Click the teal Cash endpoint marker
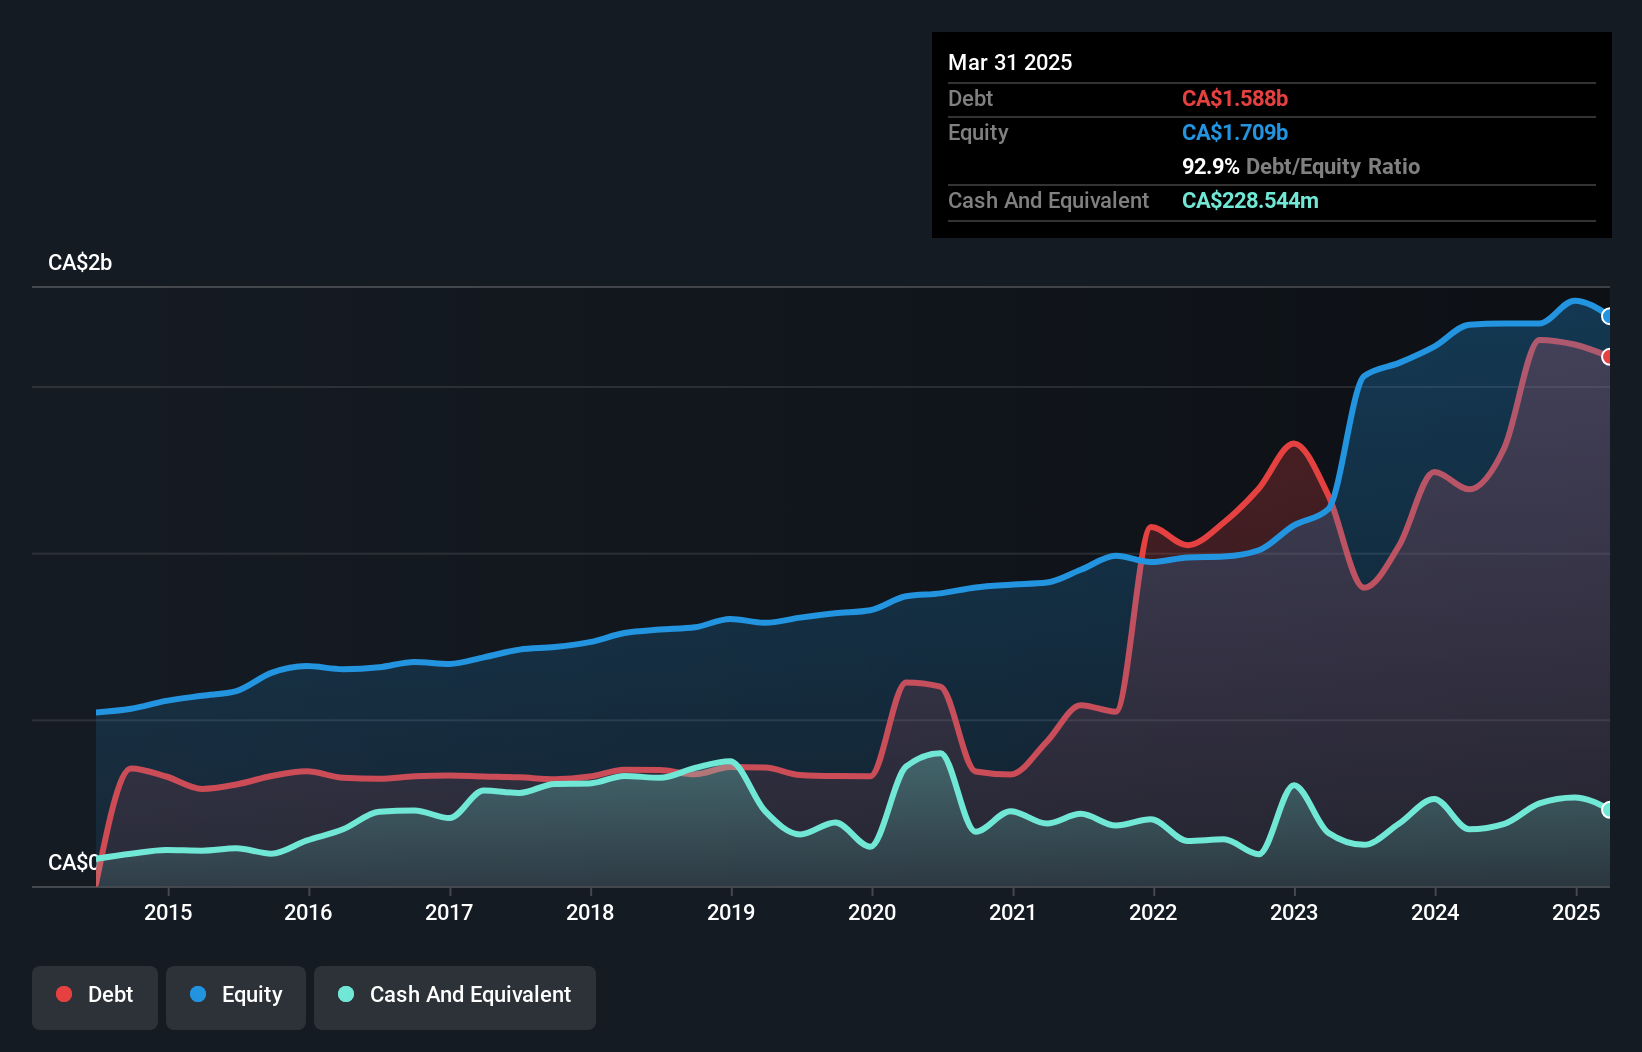Viewport: 1642px width, 1052px height. point(1608,810)
